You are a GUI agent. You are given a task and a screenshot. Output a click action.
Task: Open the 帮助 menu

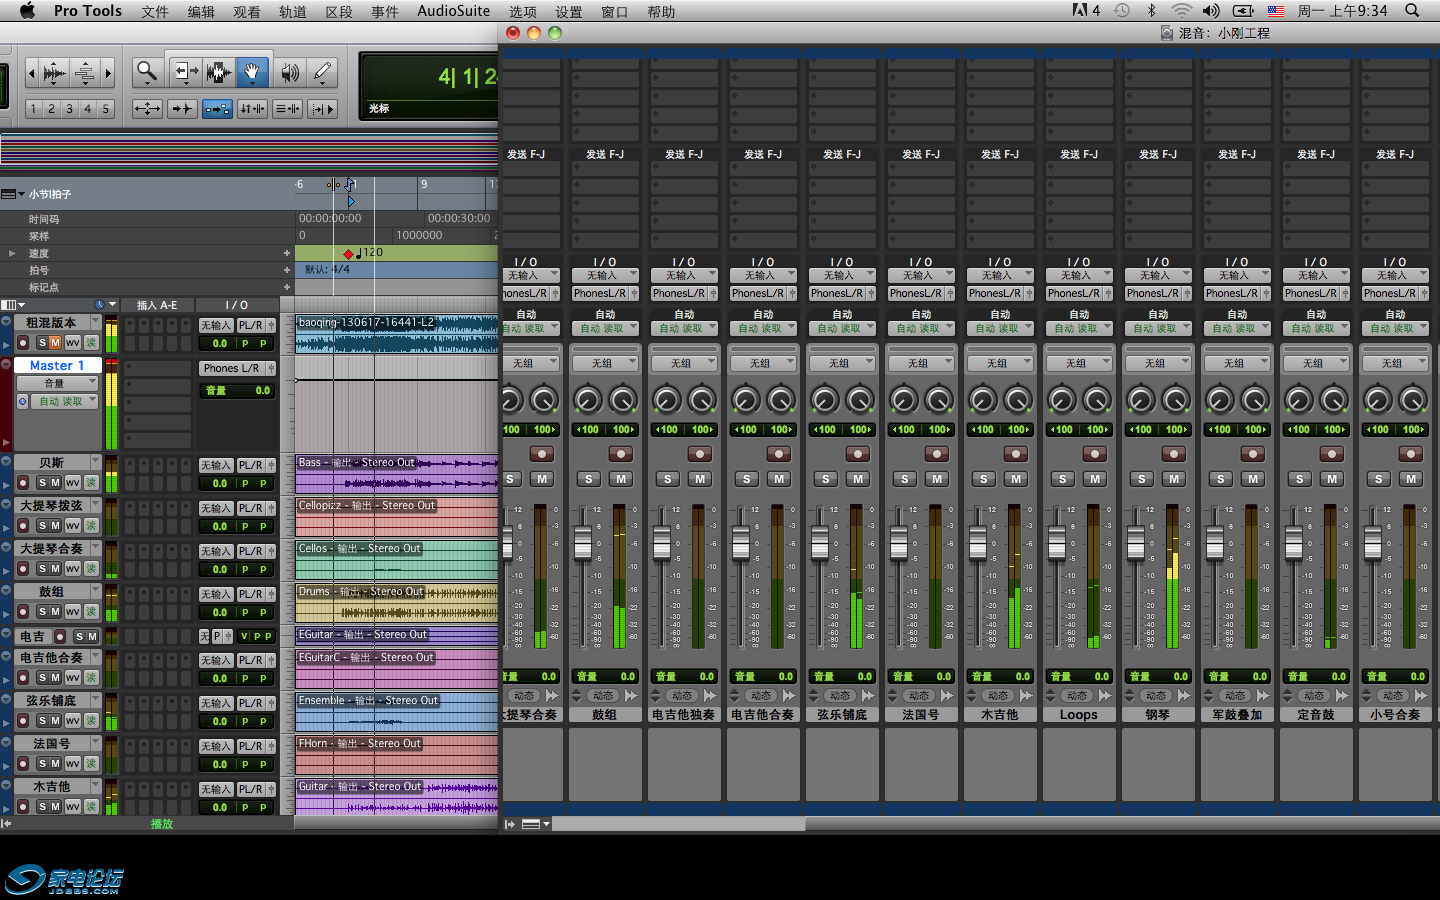661,11
